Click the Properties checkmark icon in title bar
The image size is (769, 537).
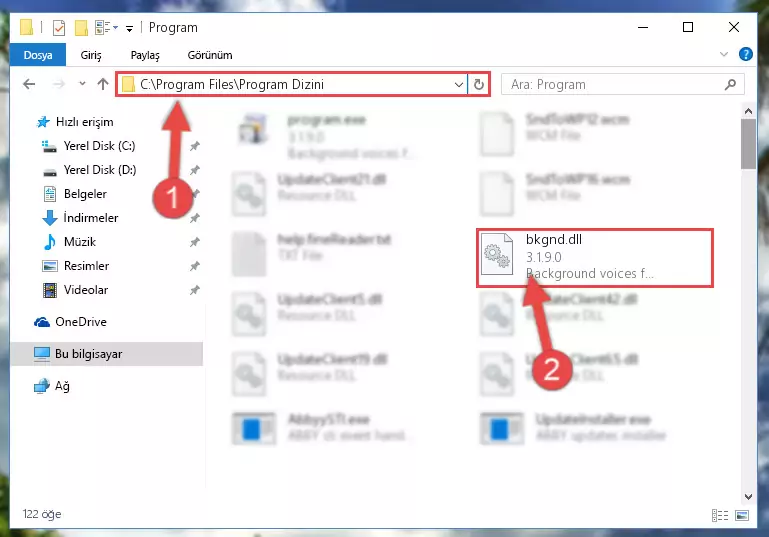(59, 27)
